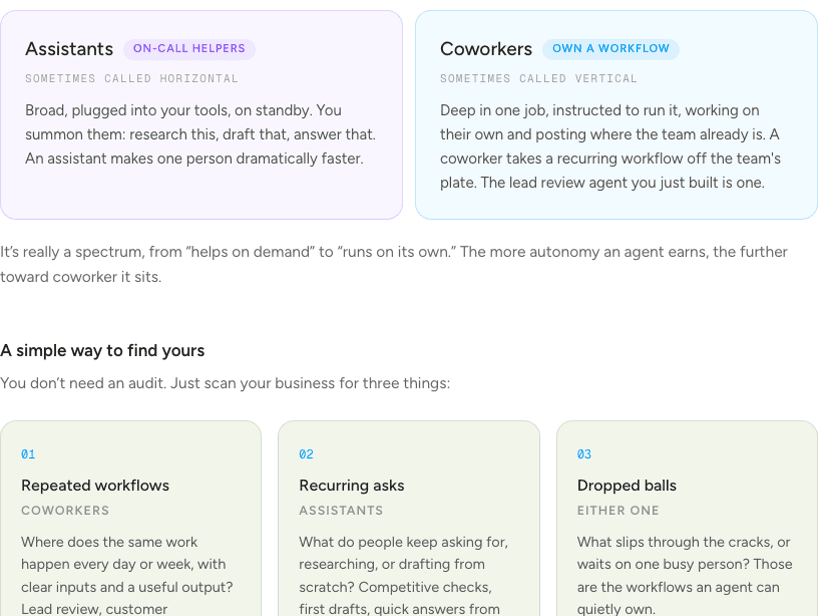Image resolution: width=820 pixels, height=616 pixels.
Task: Select the Coworkers card heading
Action: pyautogui.click(x=486, y=49)
